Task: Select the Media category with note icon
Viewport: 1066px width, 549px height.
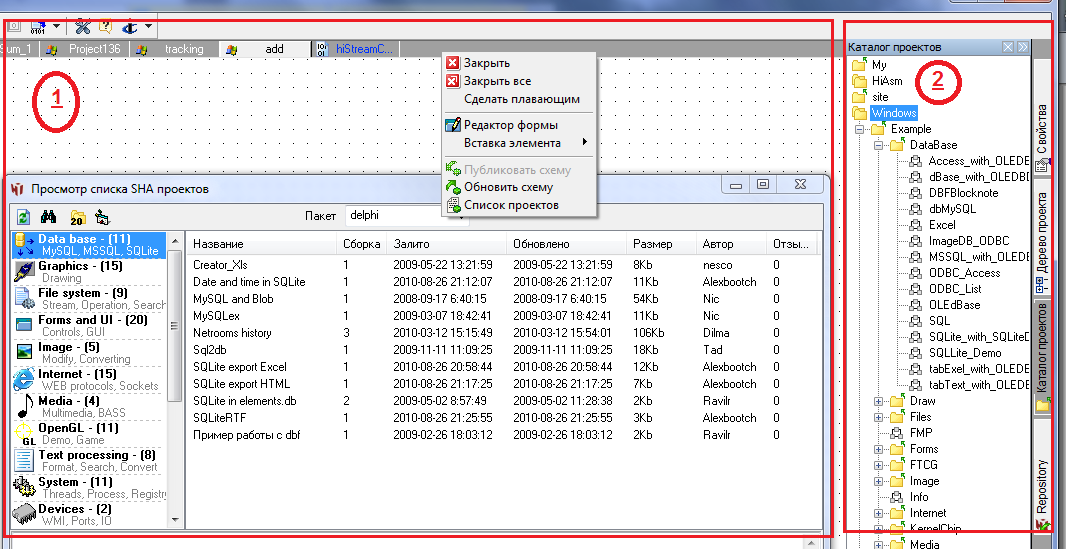Action: (x=69, y=401)
